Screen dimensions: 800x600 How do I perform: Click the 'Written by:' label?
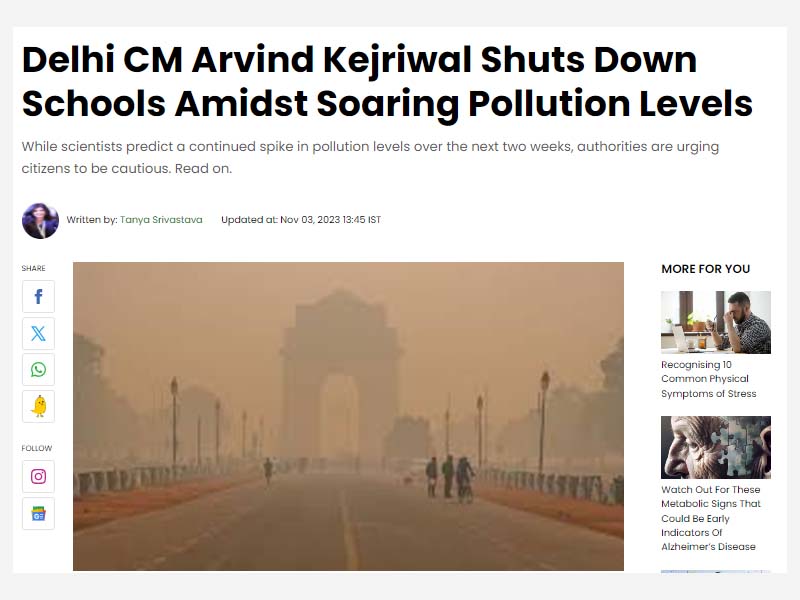(92, 220)
